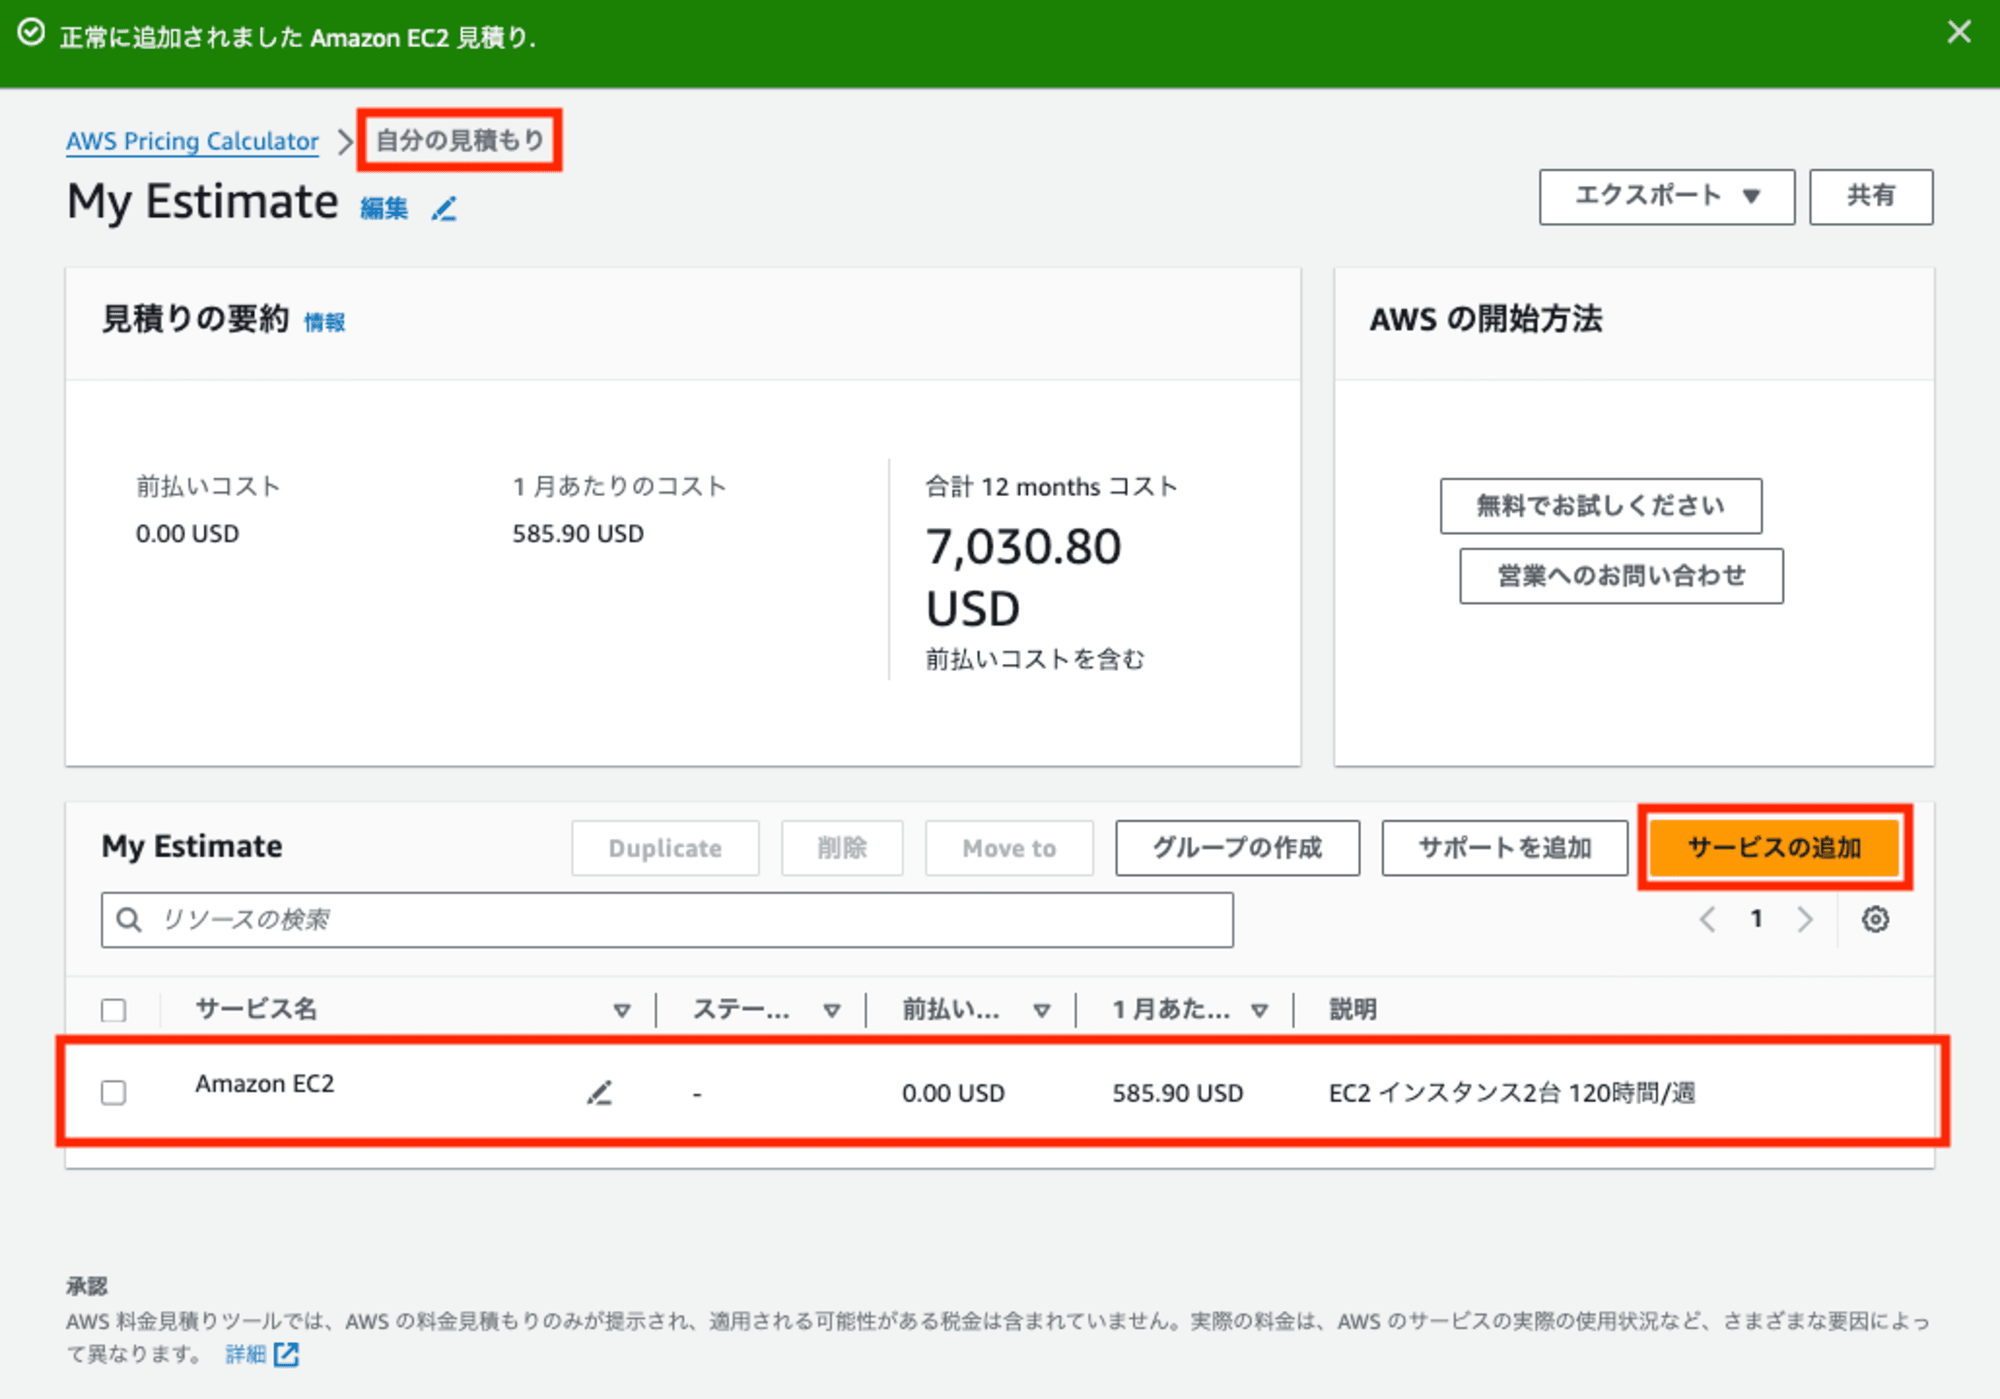Click the 削除 delete button

coord(842,848)
